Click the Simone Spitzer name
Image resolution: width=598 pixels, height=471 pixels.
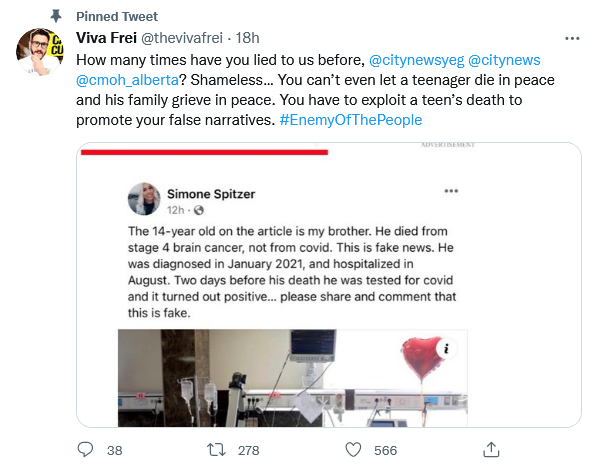coord(211,194)
